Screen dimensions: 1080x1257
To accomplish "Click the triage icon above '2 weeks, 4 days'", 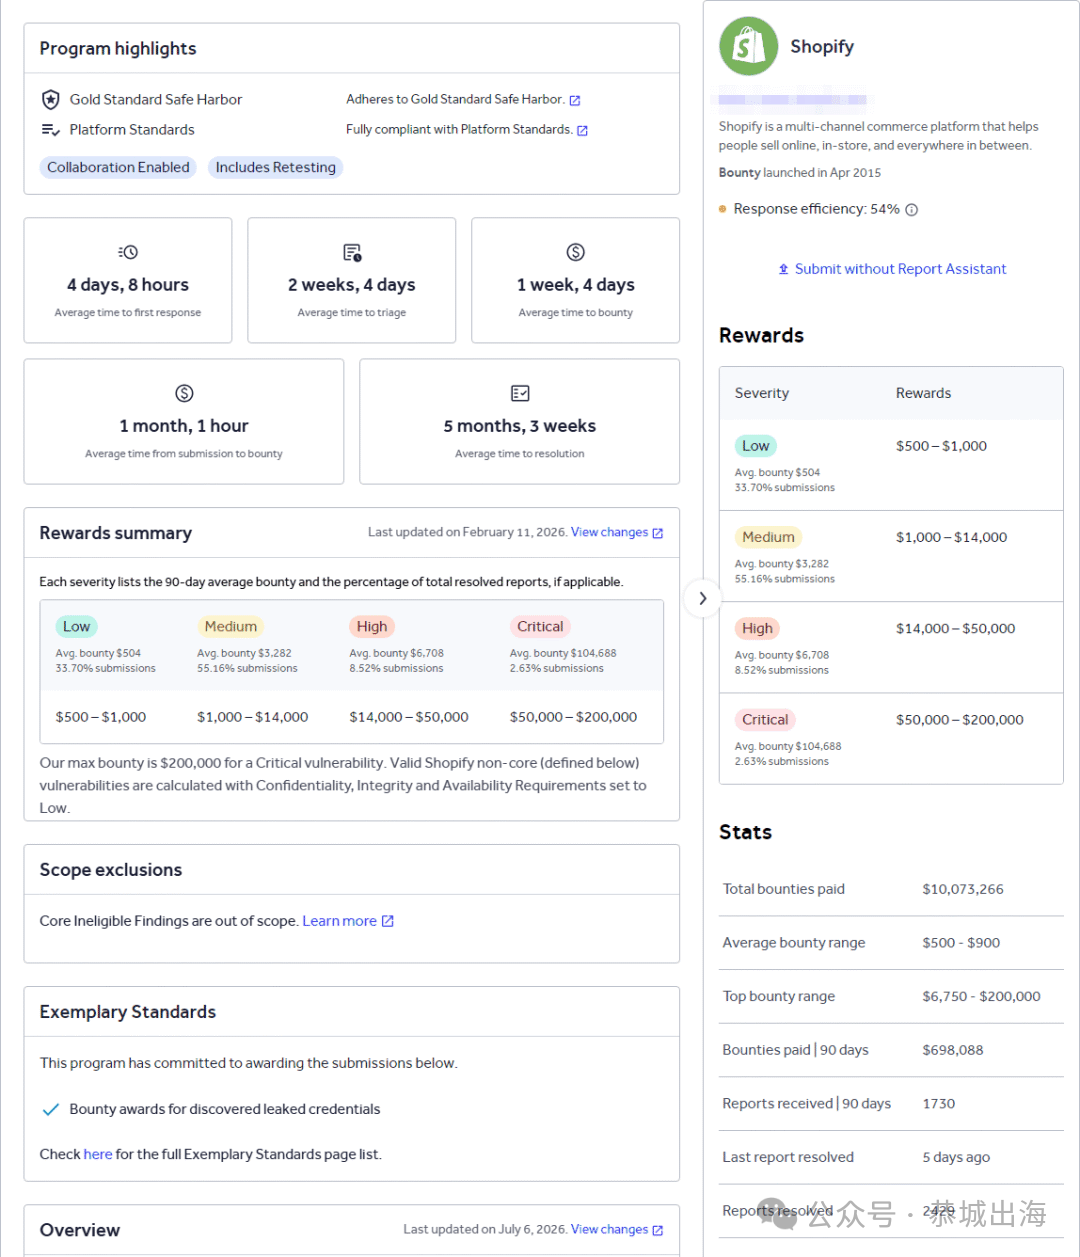I will pos(352,252).
